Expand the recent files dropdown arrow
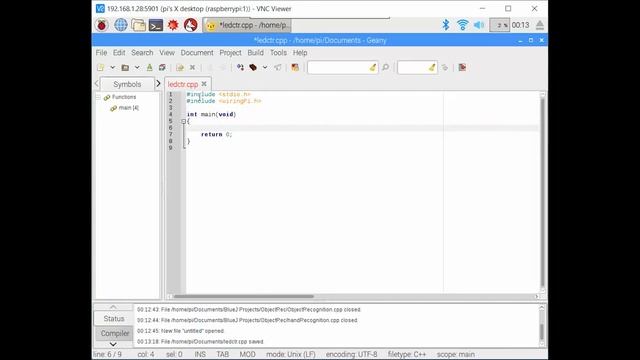Viewport: 640px width, 360px height. (x=137, y=68)
